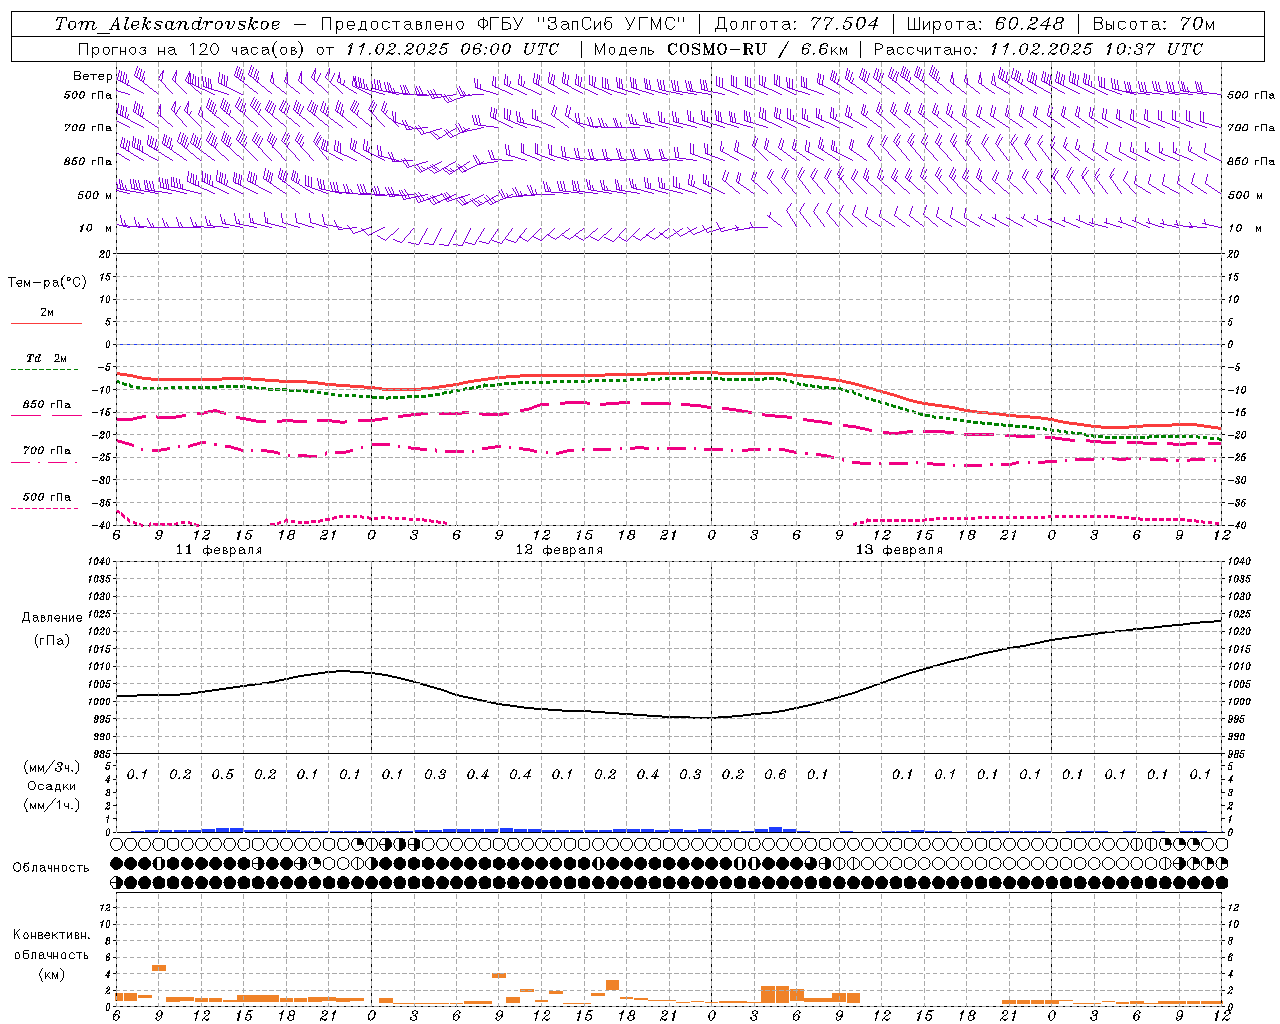Click the Давление pressure panel label
Screen dimensions: 1280x1024
[x=52, y=618]
